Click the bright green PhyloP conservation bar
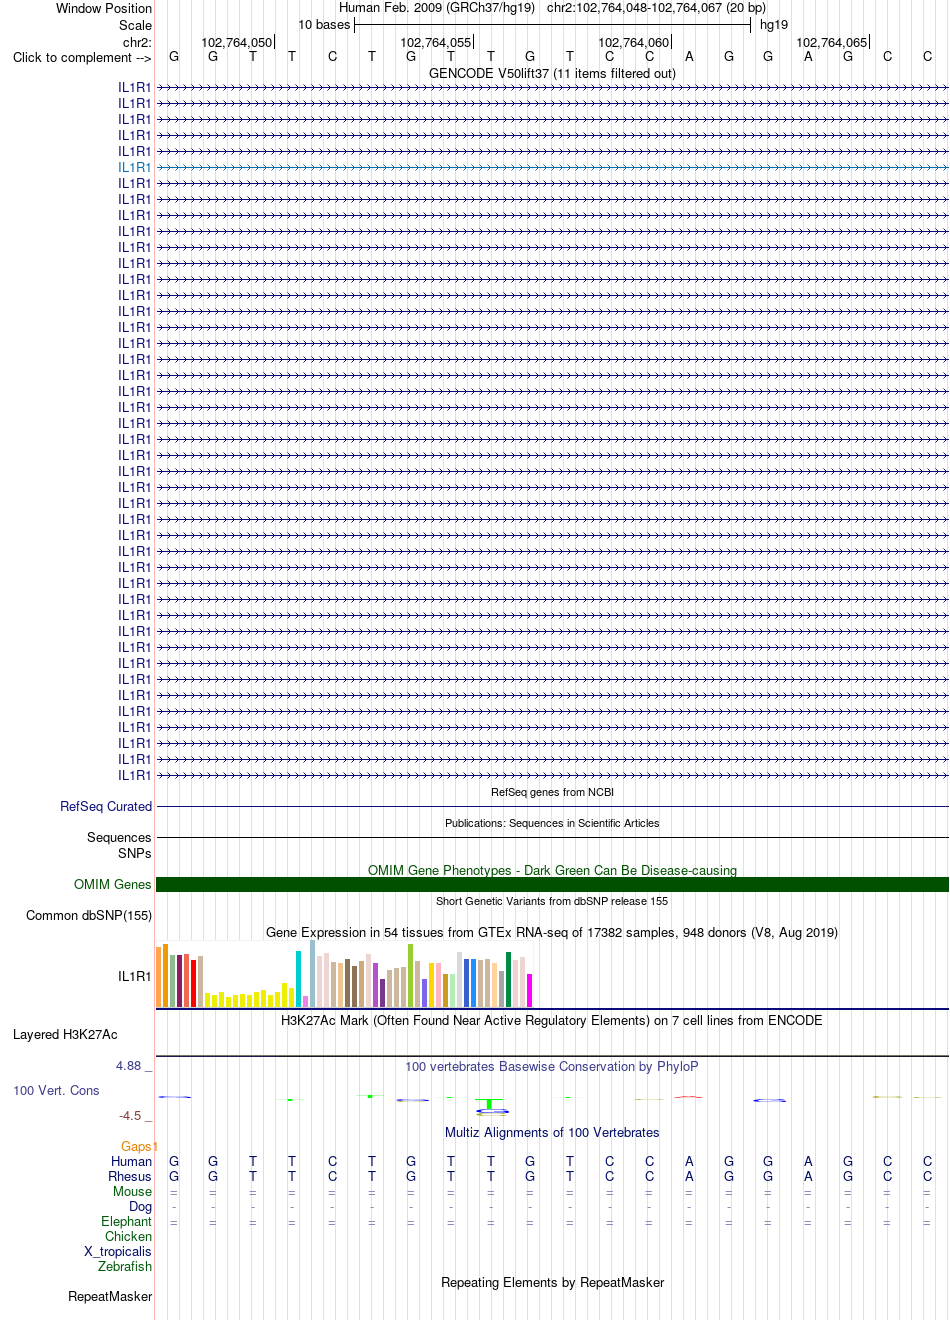This screenshot has width=950, height=1320. click(x=489, y=1104)
